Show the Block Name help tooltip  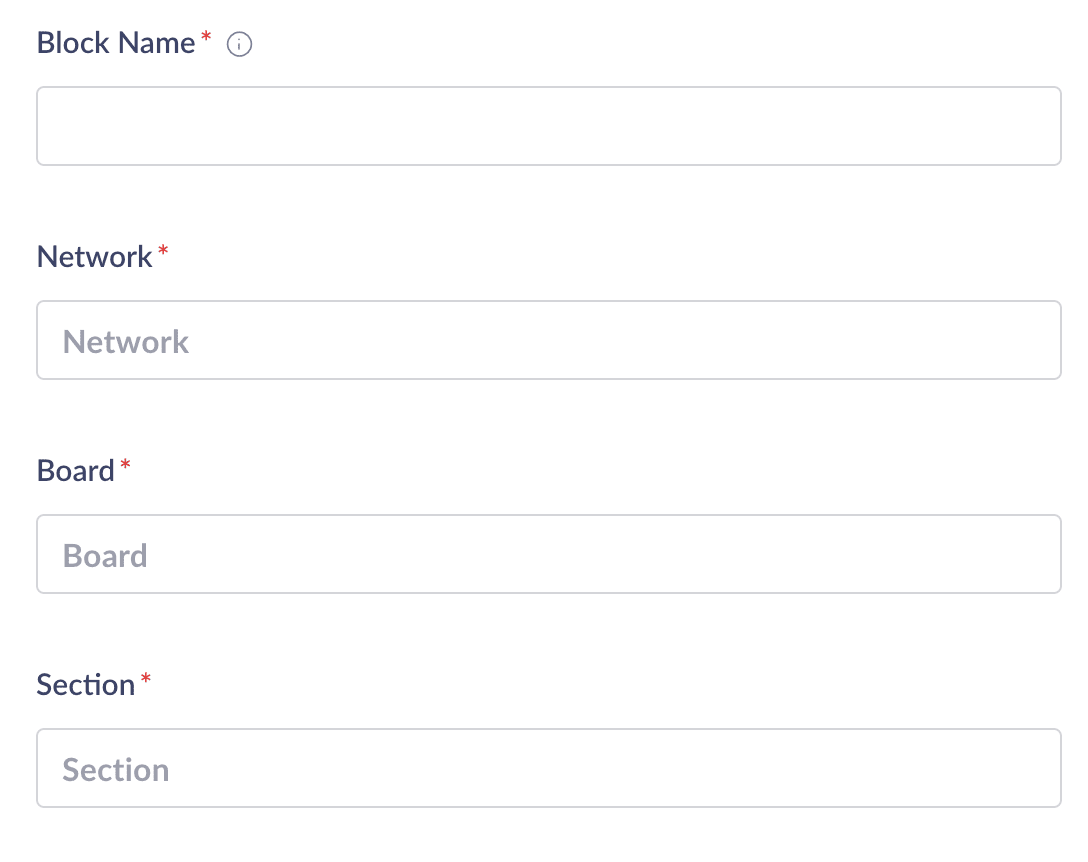pyautogui.click(x=239, y=44)
